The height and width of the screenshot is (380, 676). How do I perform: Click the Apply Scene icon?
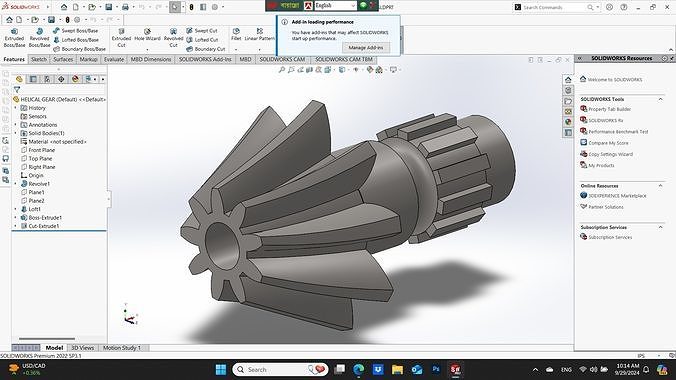pyautogui.click(x=379, y=69)
